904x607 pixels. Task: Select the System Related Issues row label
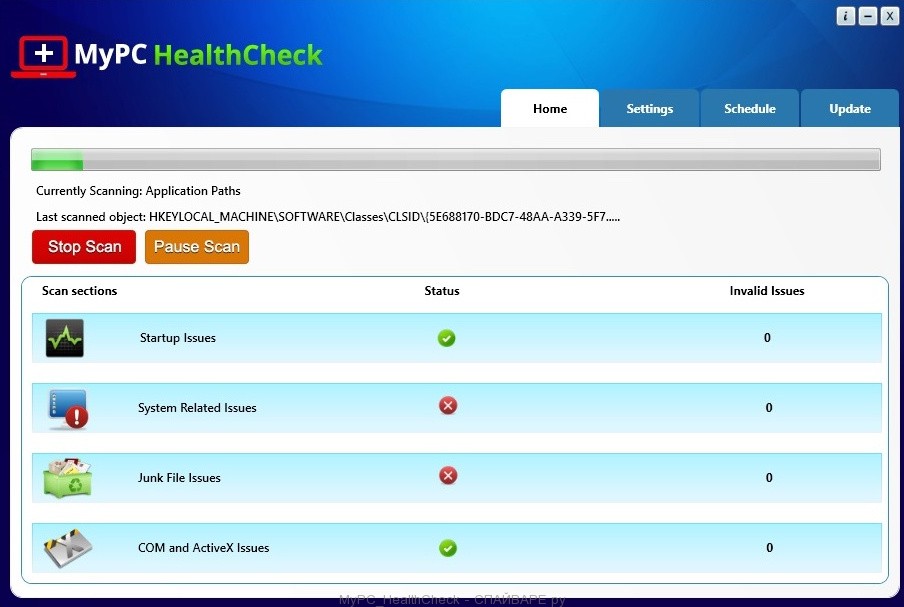tap(197, 408)
